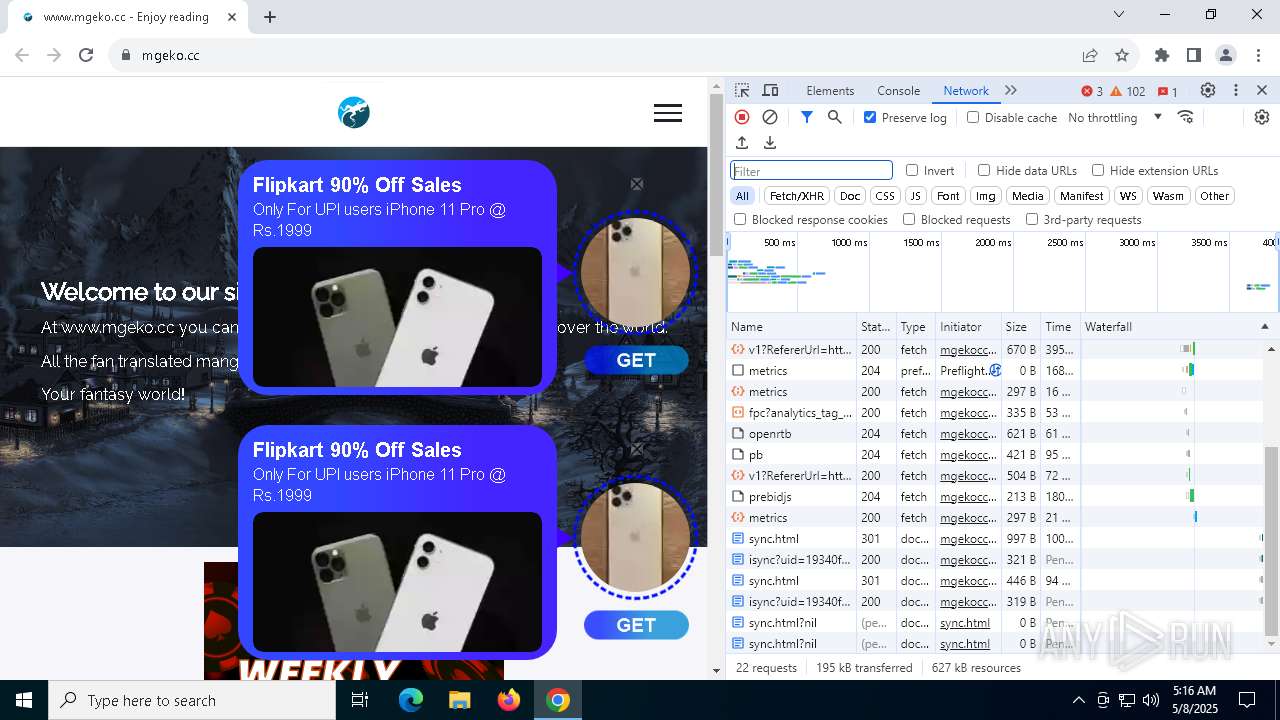
Task: Open Network panel settings gear
Action: point(1262,117)
